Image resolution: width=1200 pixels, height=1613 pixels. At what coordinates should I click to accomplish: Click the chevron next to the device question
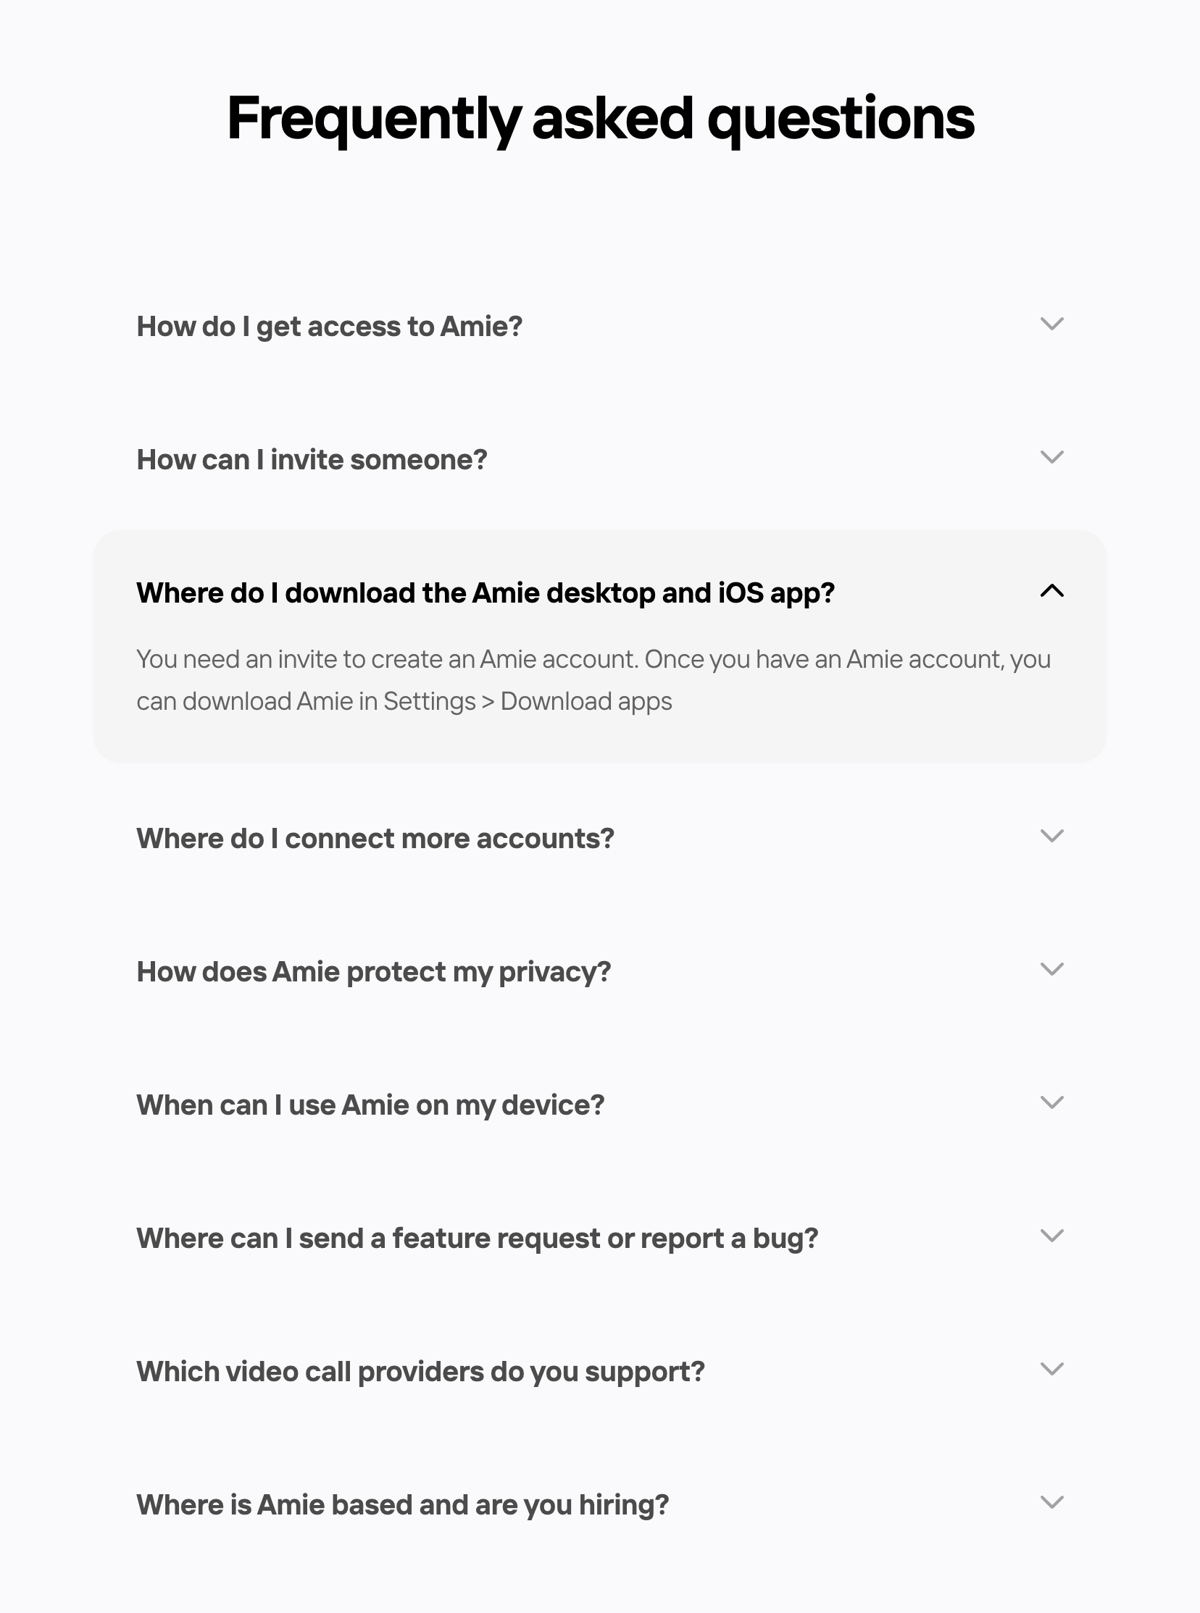(1051, 1102)
